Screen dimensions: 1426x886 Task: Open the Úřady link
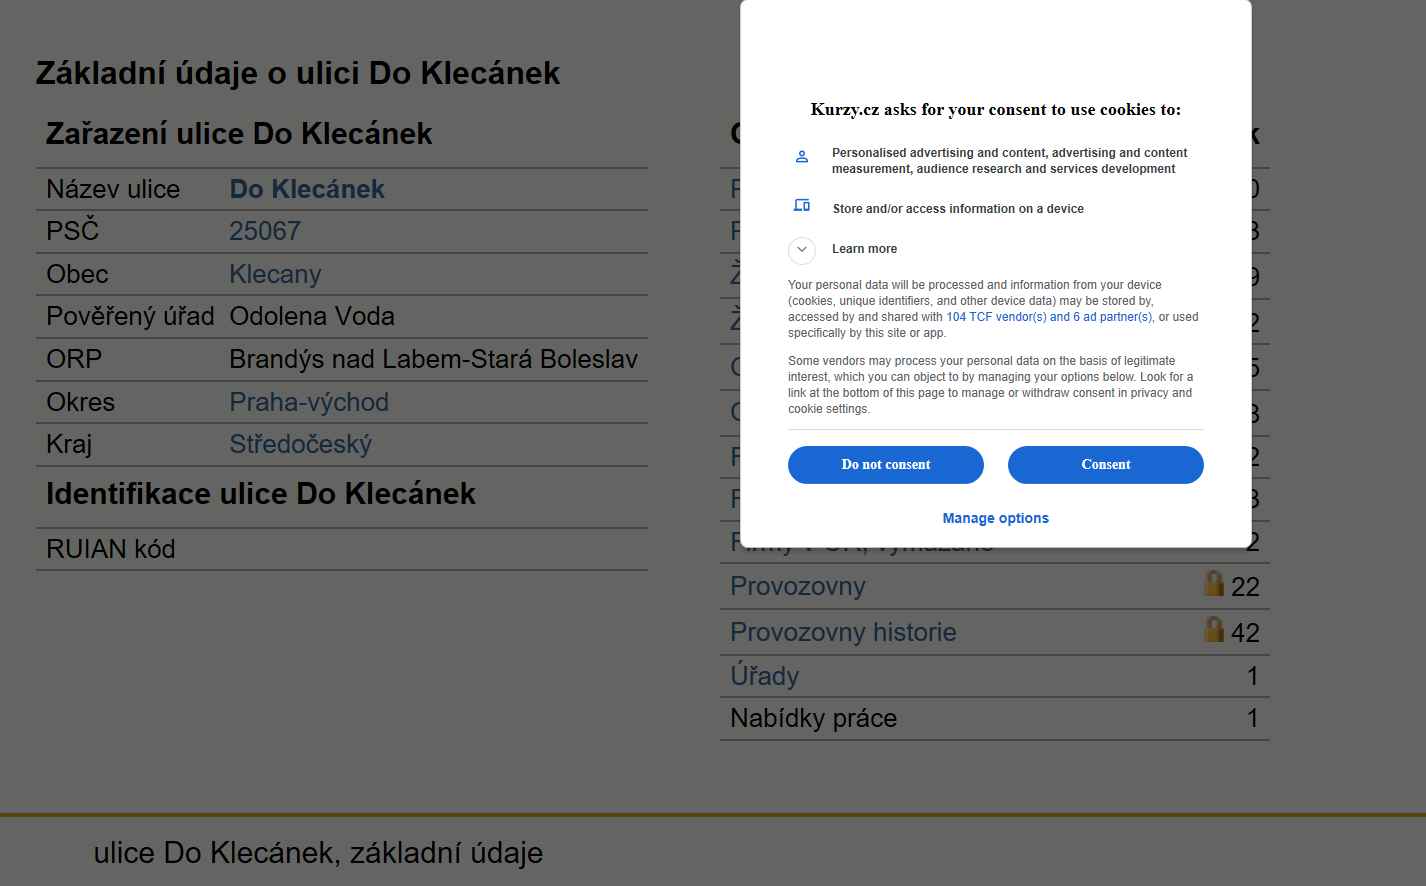[764, 676]
